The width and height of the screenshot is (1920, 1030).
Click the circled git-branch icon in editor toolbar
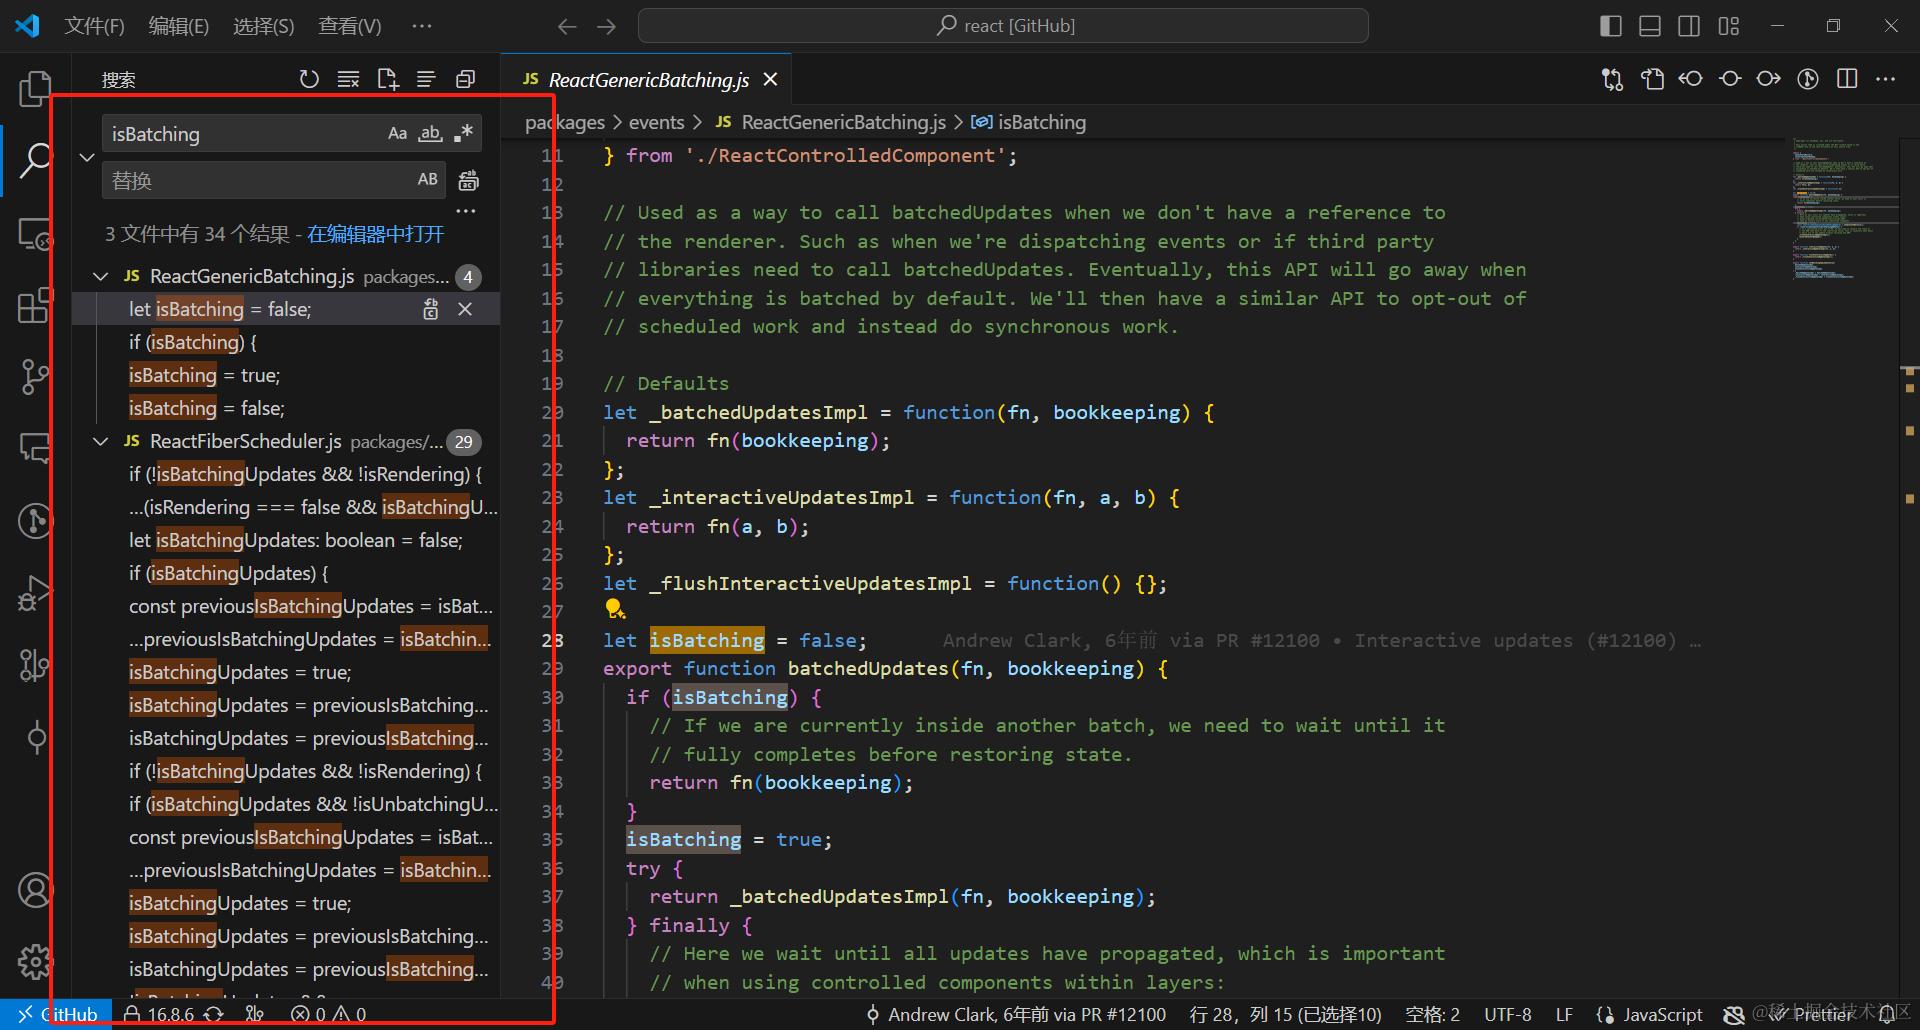pos(1808,79)
